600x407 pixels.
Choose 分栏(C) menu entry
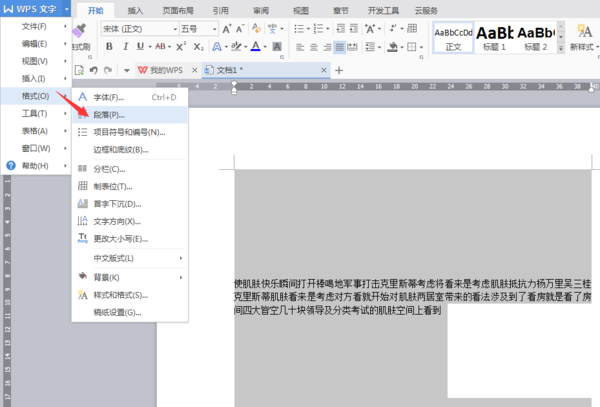coord(130,169)
